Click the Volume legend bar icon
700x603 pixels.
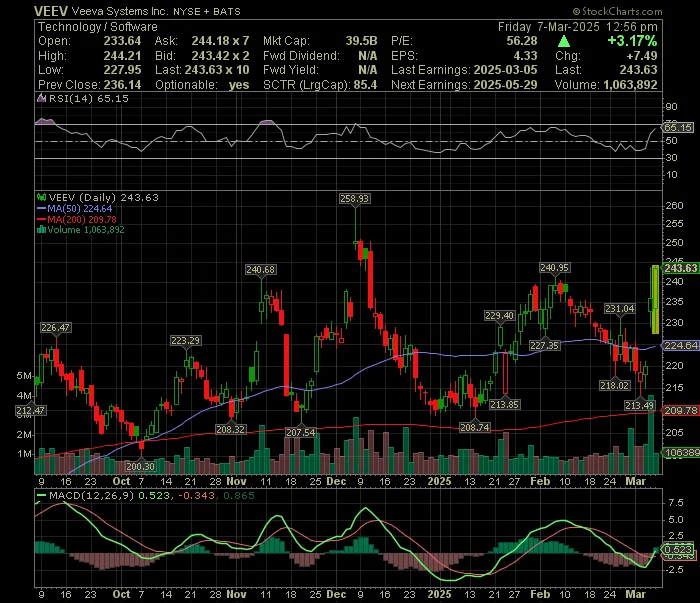pyautogui.click(x=42, y=230)
